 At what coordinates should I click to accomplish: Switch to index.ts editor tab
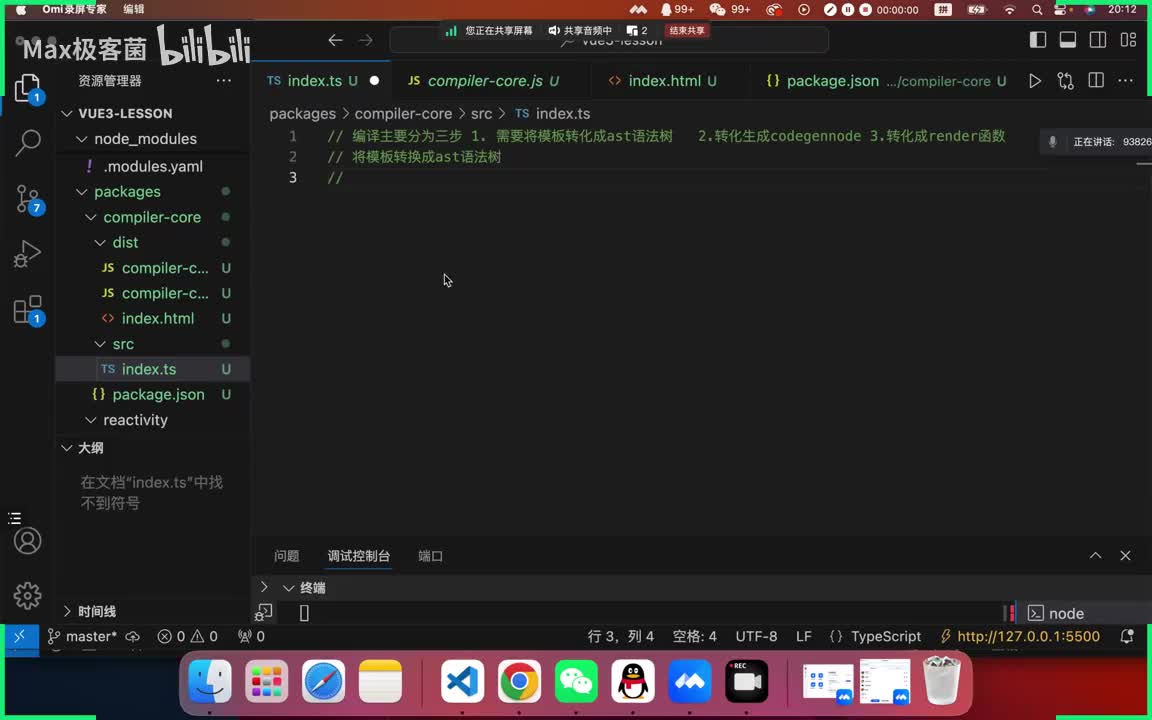tap(322, 81)
